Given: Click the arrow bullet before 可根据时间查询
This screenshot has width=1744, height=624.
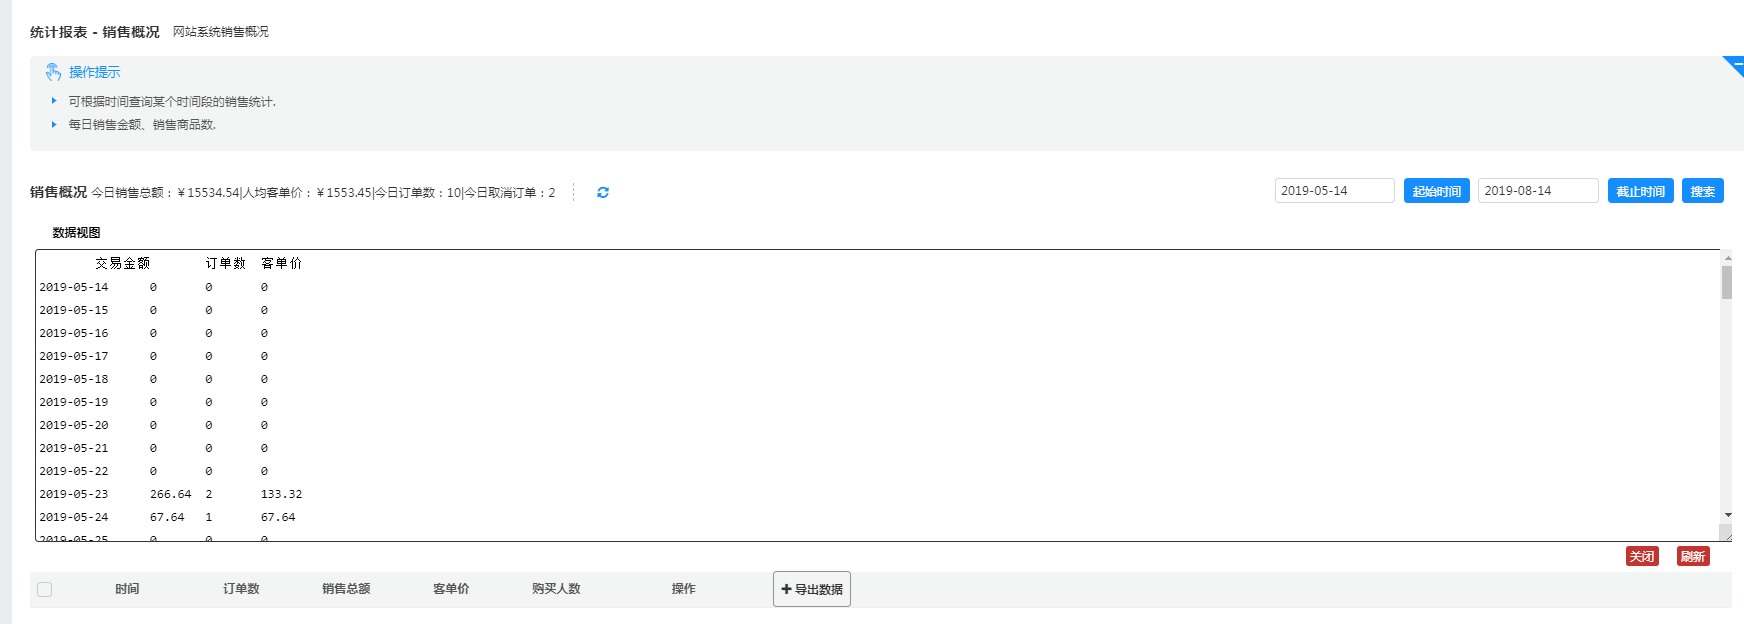Looking at the screenshot, I should [x=54, y=101].
